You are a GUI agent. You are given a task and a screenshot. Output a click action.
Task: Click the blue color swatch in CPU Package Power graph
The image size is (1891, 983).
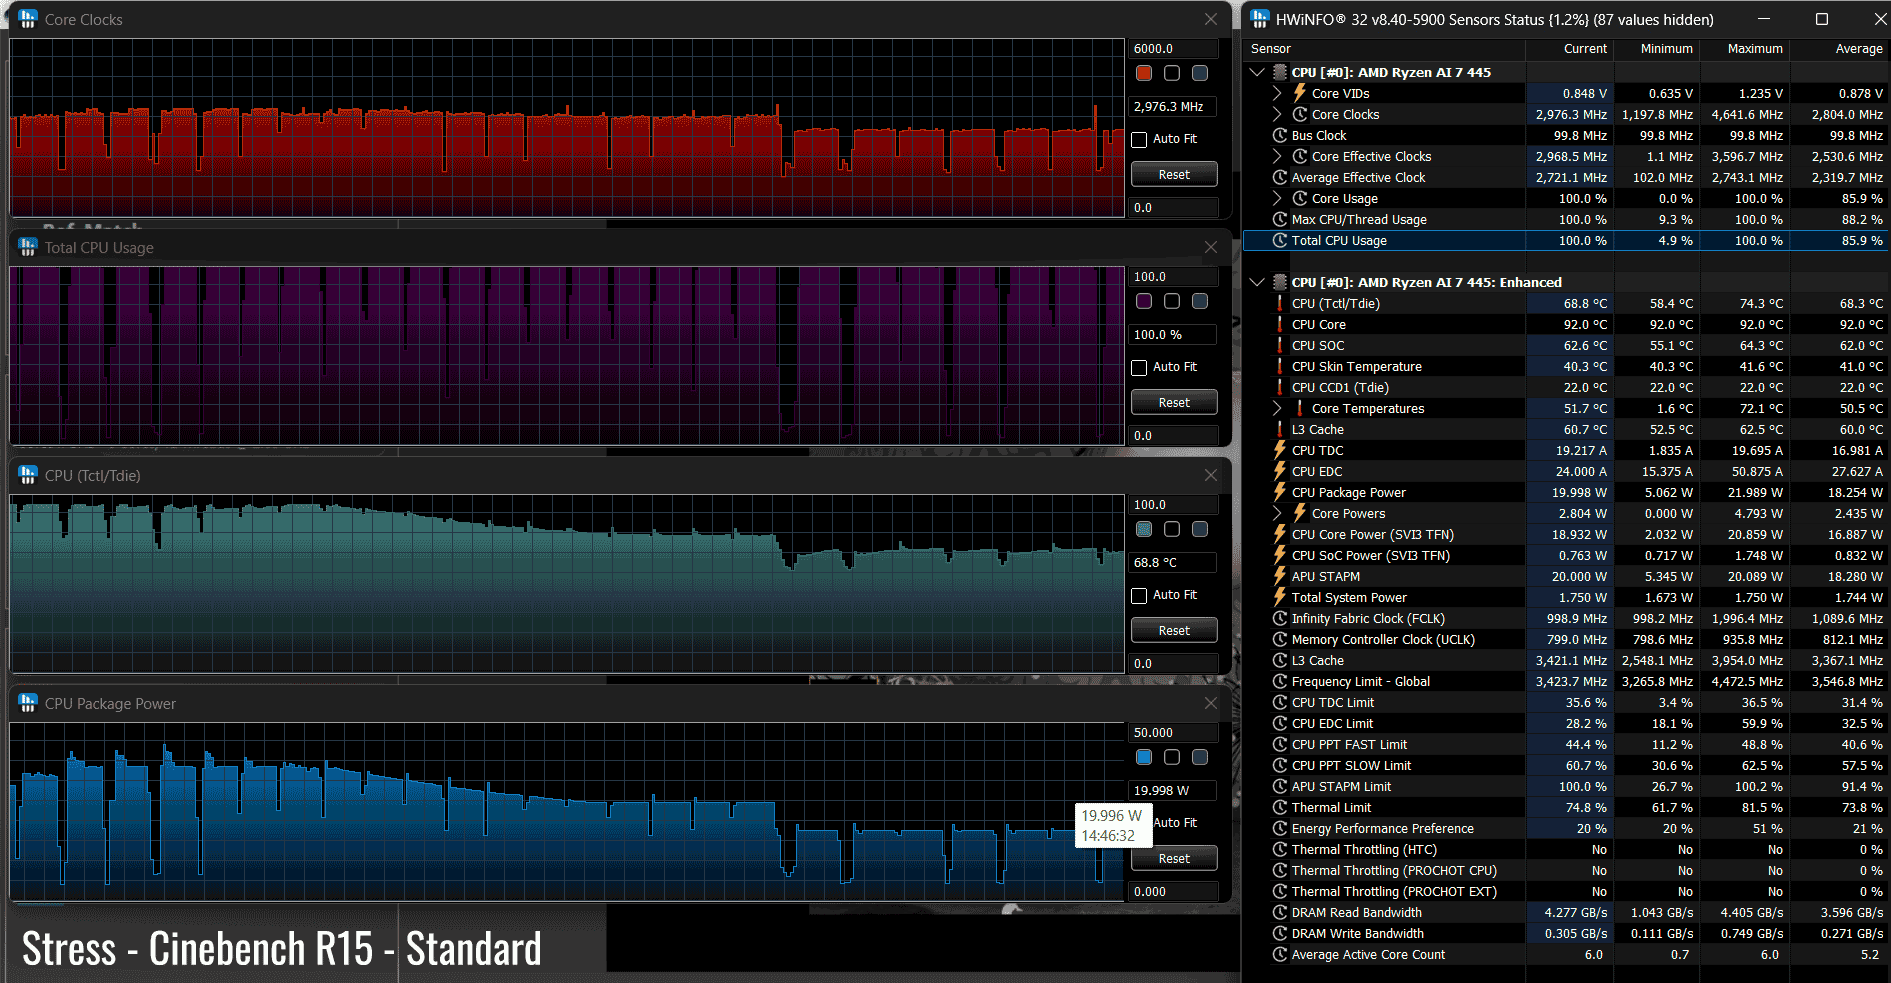pyautogui.click(x=1144, y=757)
